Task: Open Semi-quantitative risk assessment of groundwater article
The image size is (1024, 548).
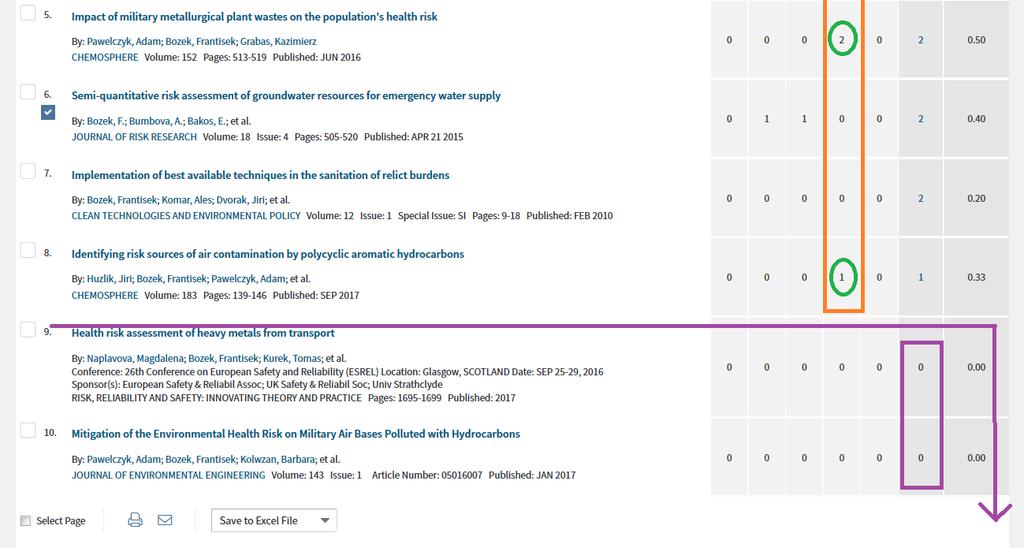Action: [x=286, y=96]
